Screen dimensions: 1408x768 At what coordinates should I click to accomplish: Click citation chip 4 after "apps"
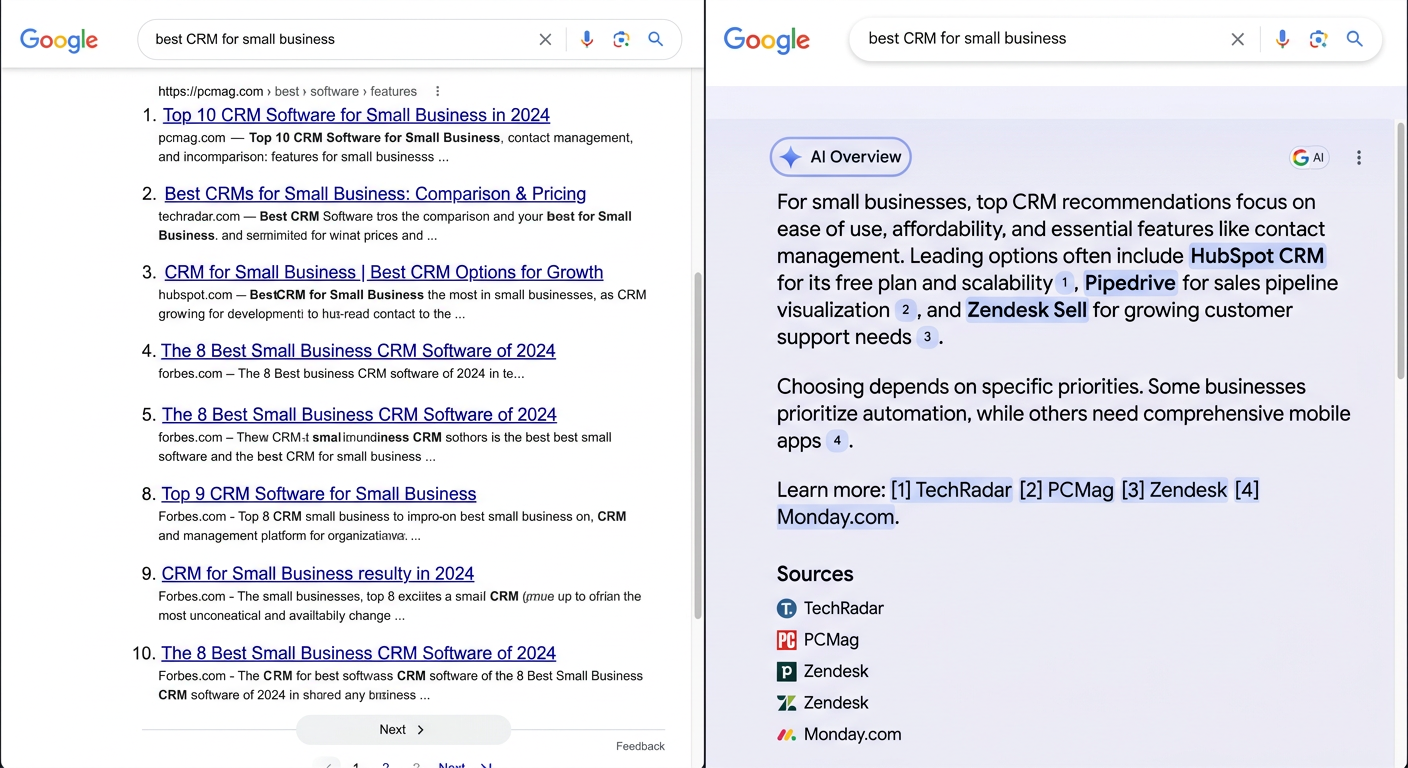pos(837,441)
